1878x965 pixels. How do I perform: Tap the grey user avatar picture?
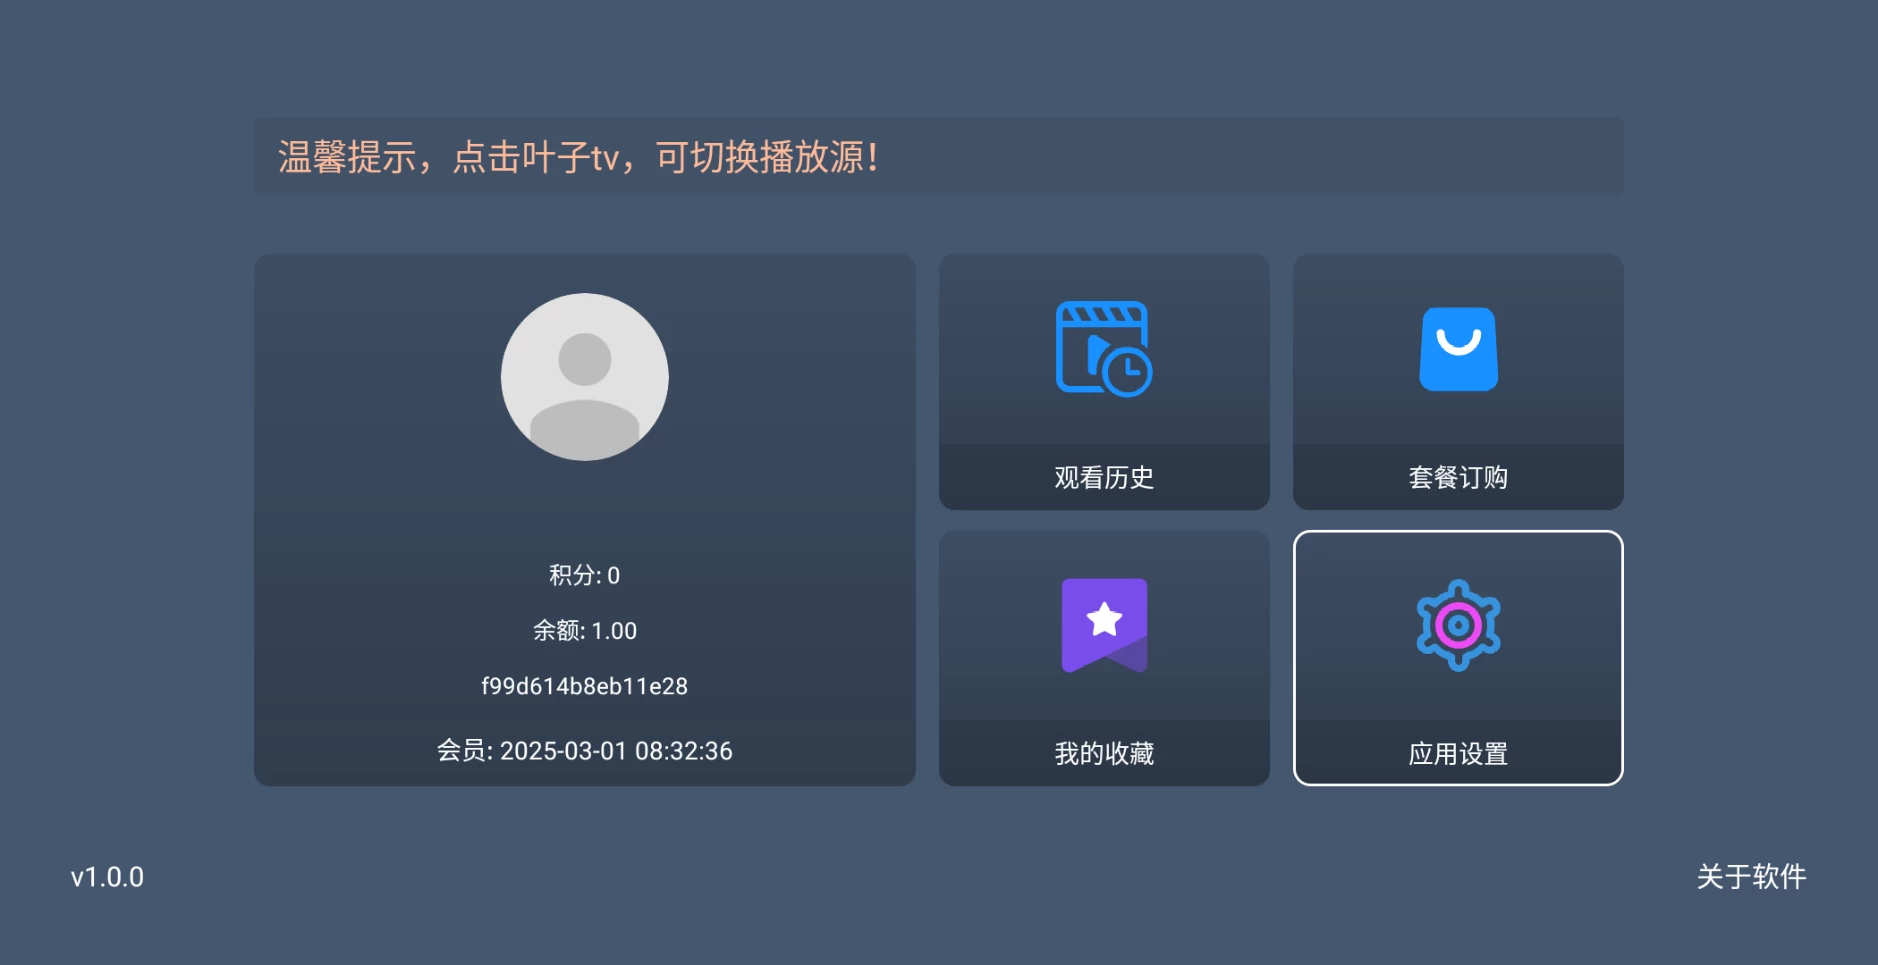[x=584, y=377]
